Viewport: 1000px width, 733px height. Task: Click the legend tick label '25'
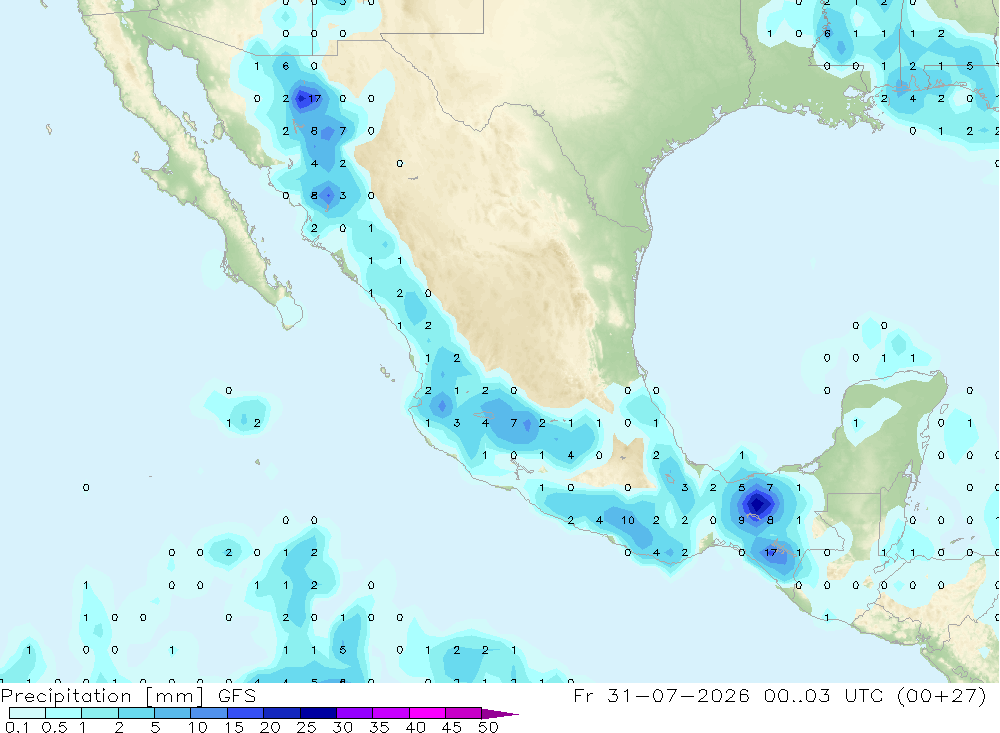click(x=307, y=727)
